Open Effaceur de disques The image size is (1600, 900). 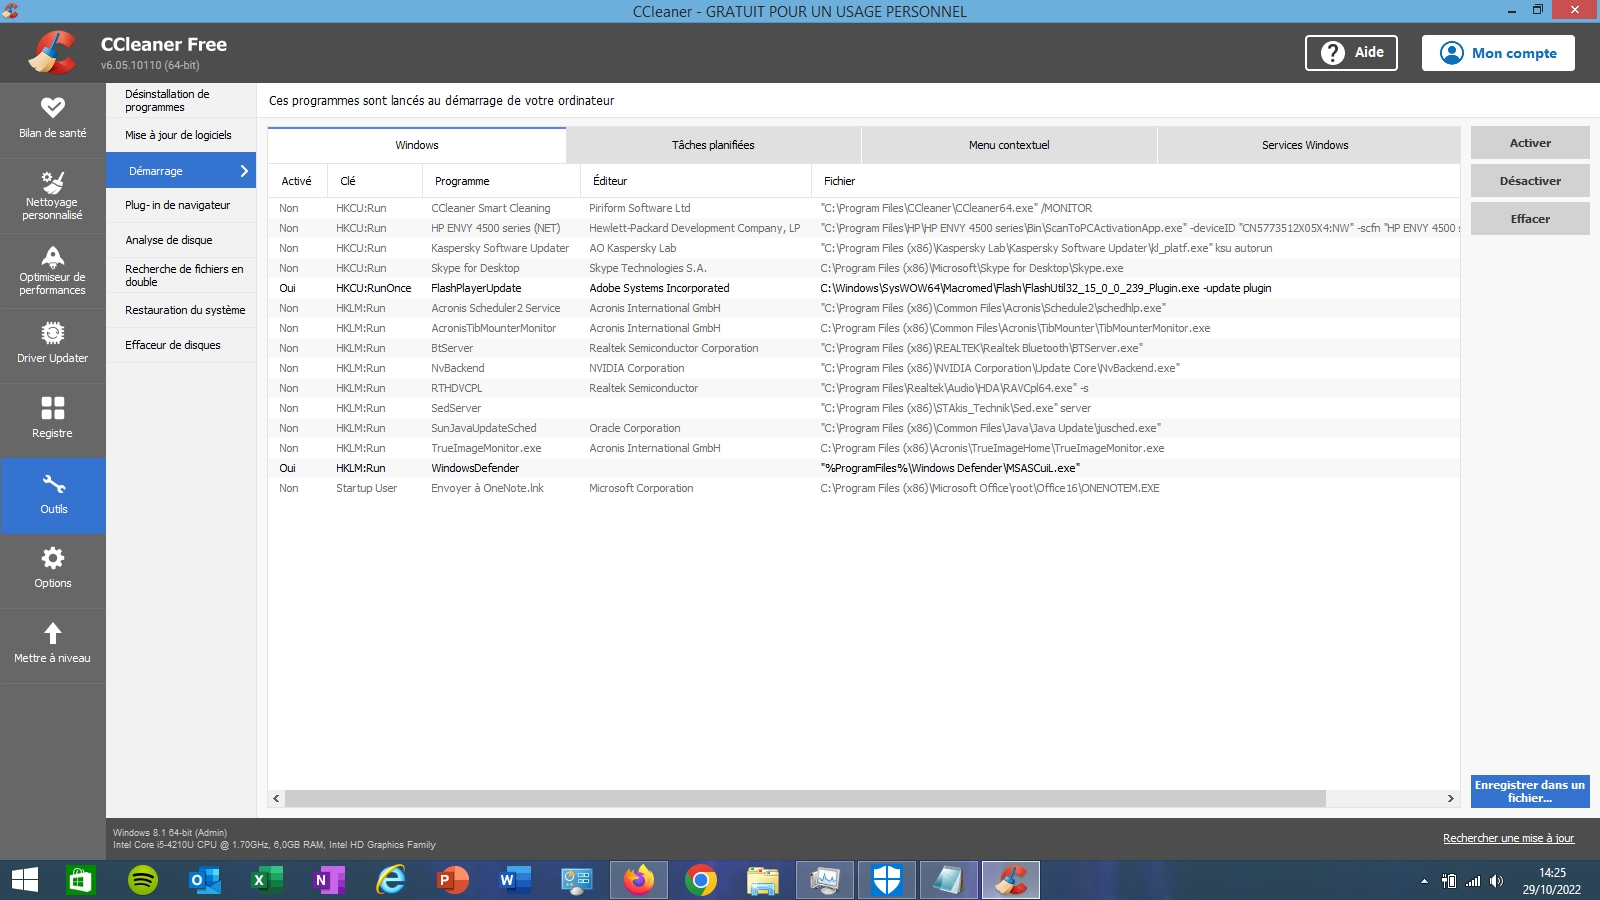(x=181, y=345)
